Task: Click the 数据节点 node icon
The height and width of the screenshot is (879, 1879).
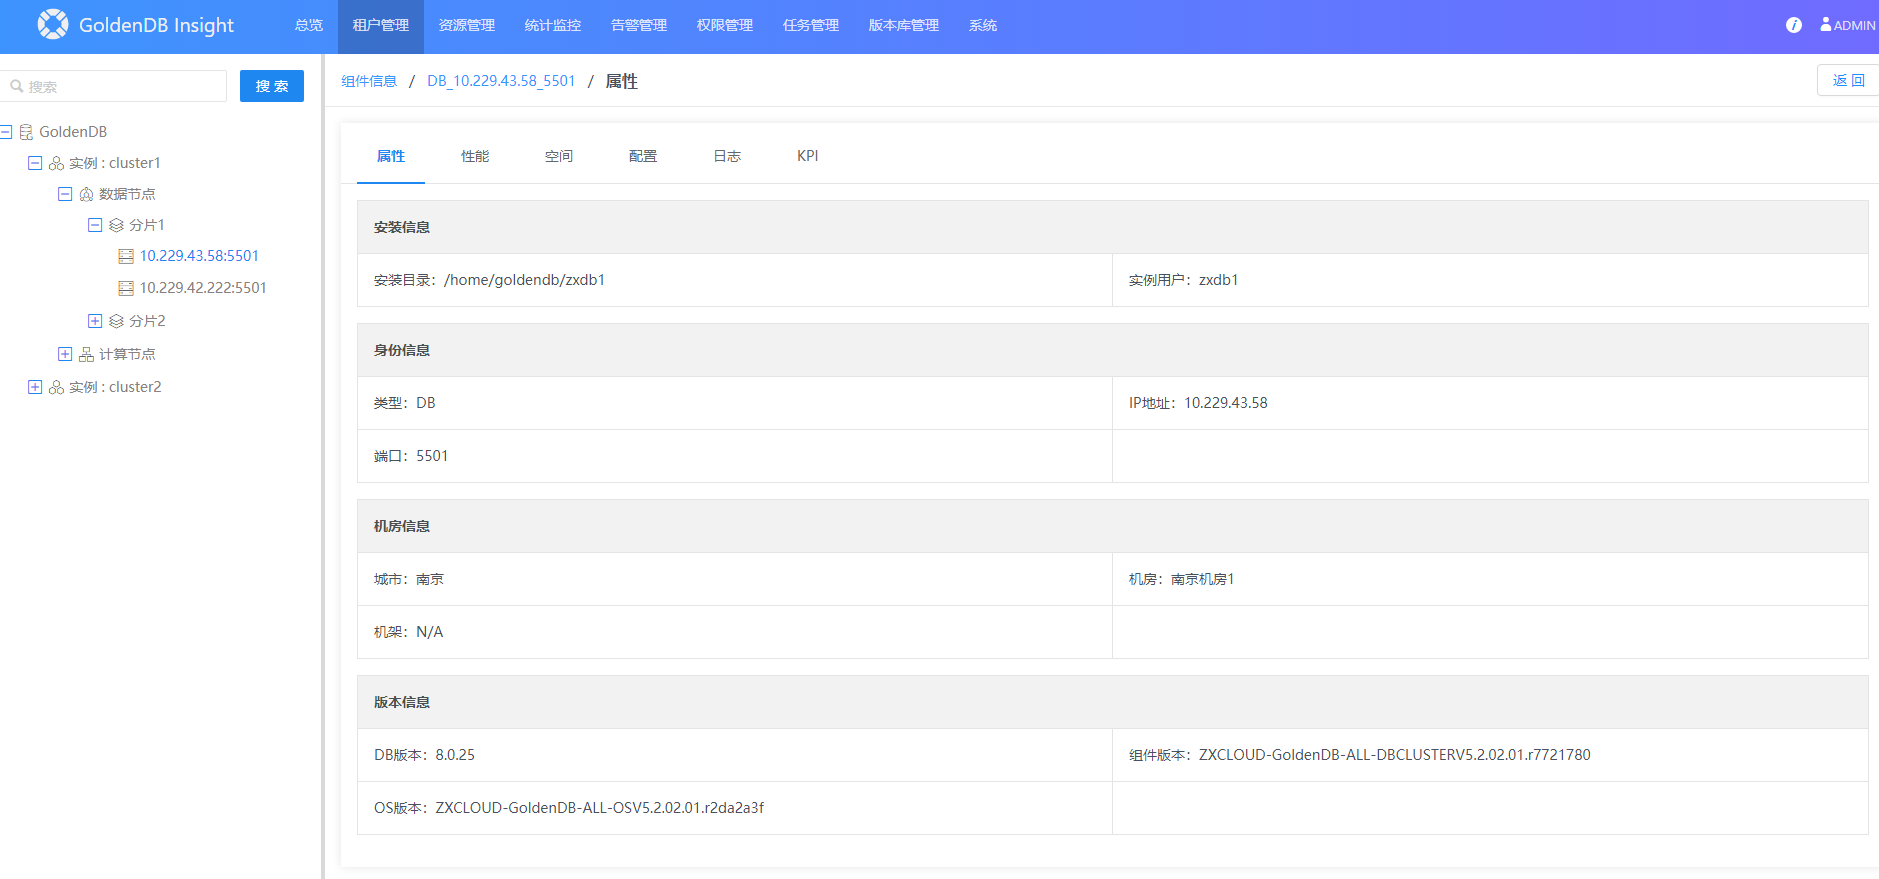Action: coord(86,194)
